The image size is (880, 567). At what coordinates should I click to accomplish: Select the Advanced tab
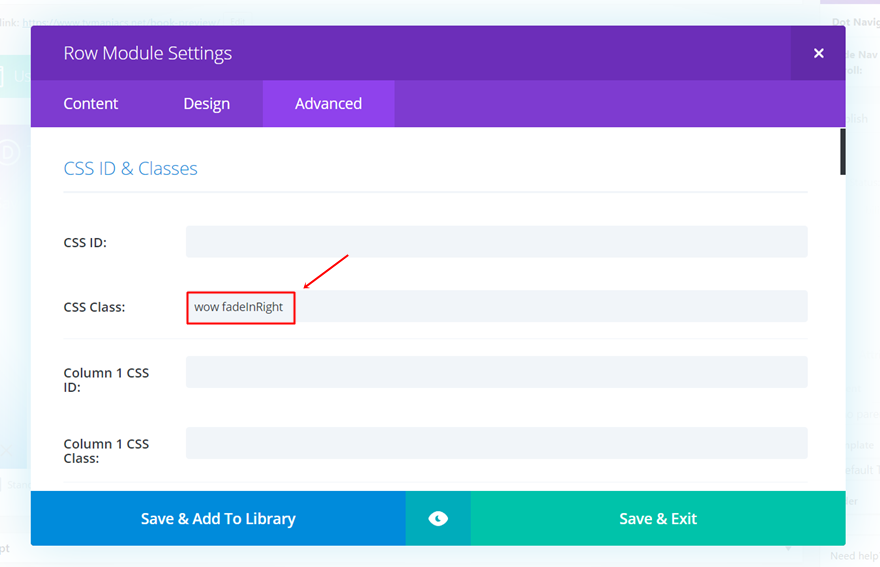coord(328,104)
